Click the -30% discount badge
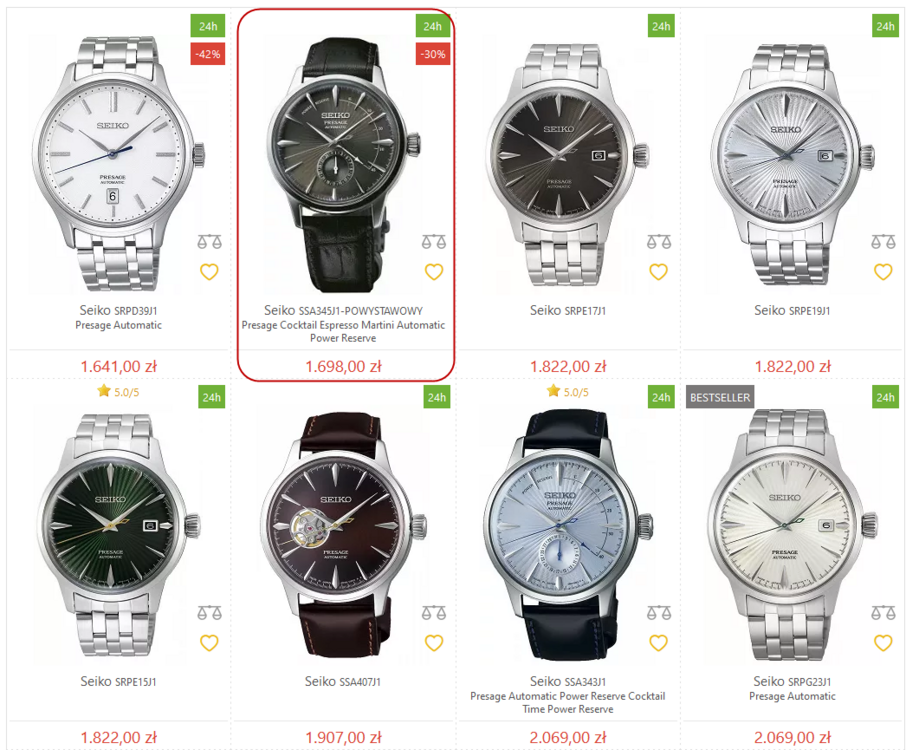906x750 pixels. [x=433, y=54]
